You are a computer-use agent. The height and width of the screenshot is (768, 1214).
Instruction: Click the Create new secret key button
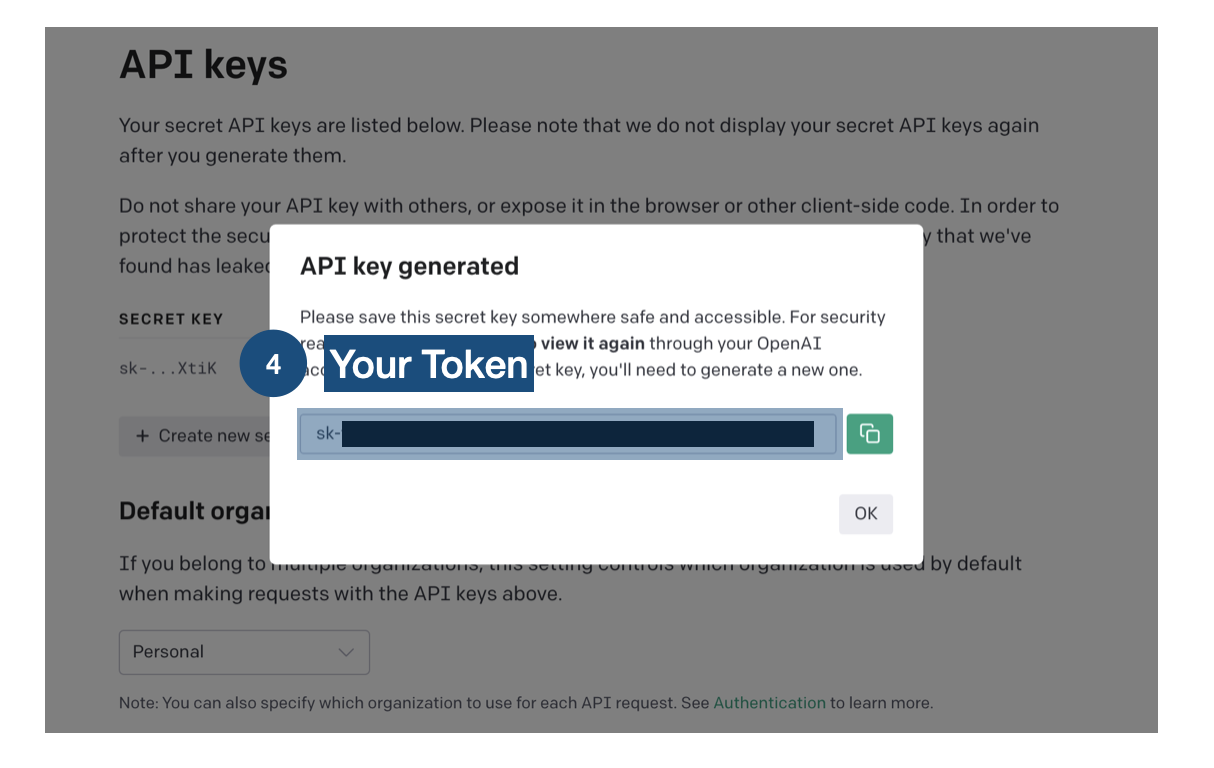[190, 435]
